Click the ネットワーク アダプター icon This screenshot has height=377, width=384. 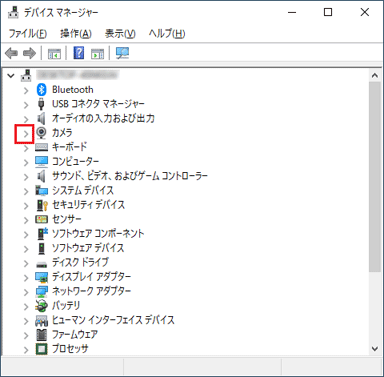coord(41,292)
